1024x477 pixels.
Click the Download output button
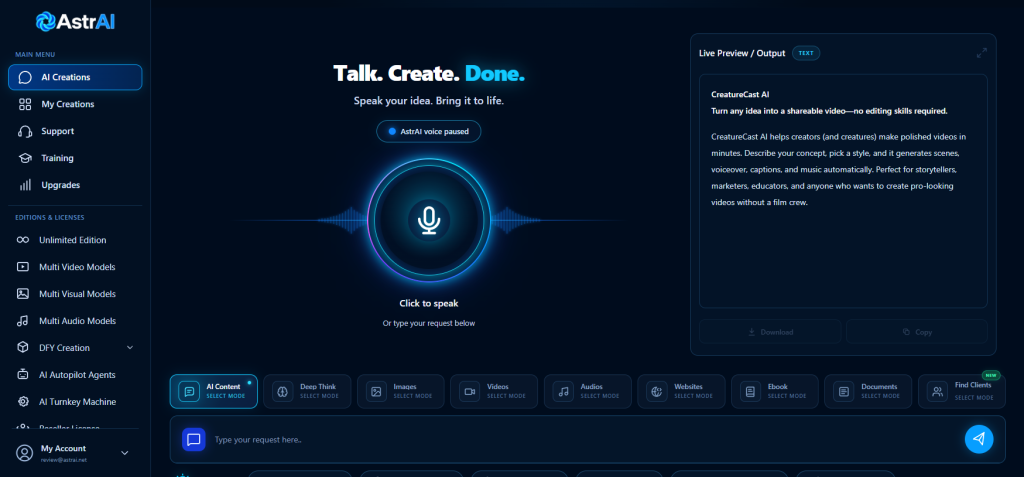pyautogui.click(x=770, y=332)
